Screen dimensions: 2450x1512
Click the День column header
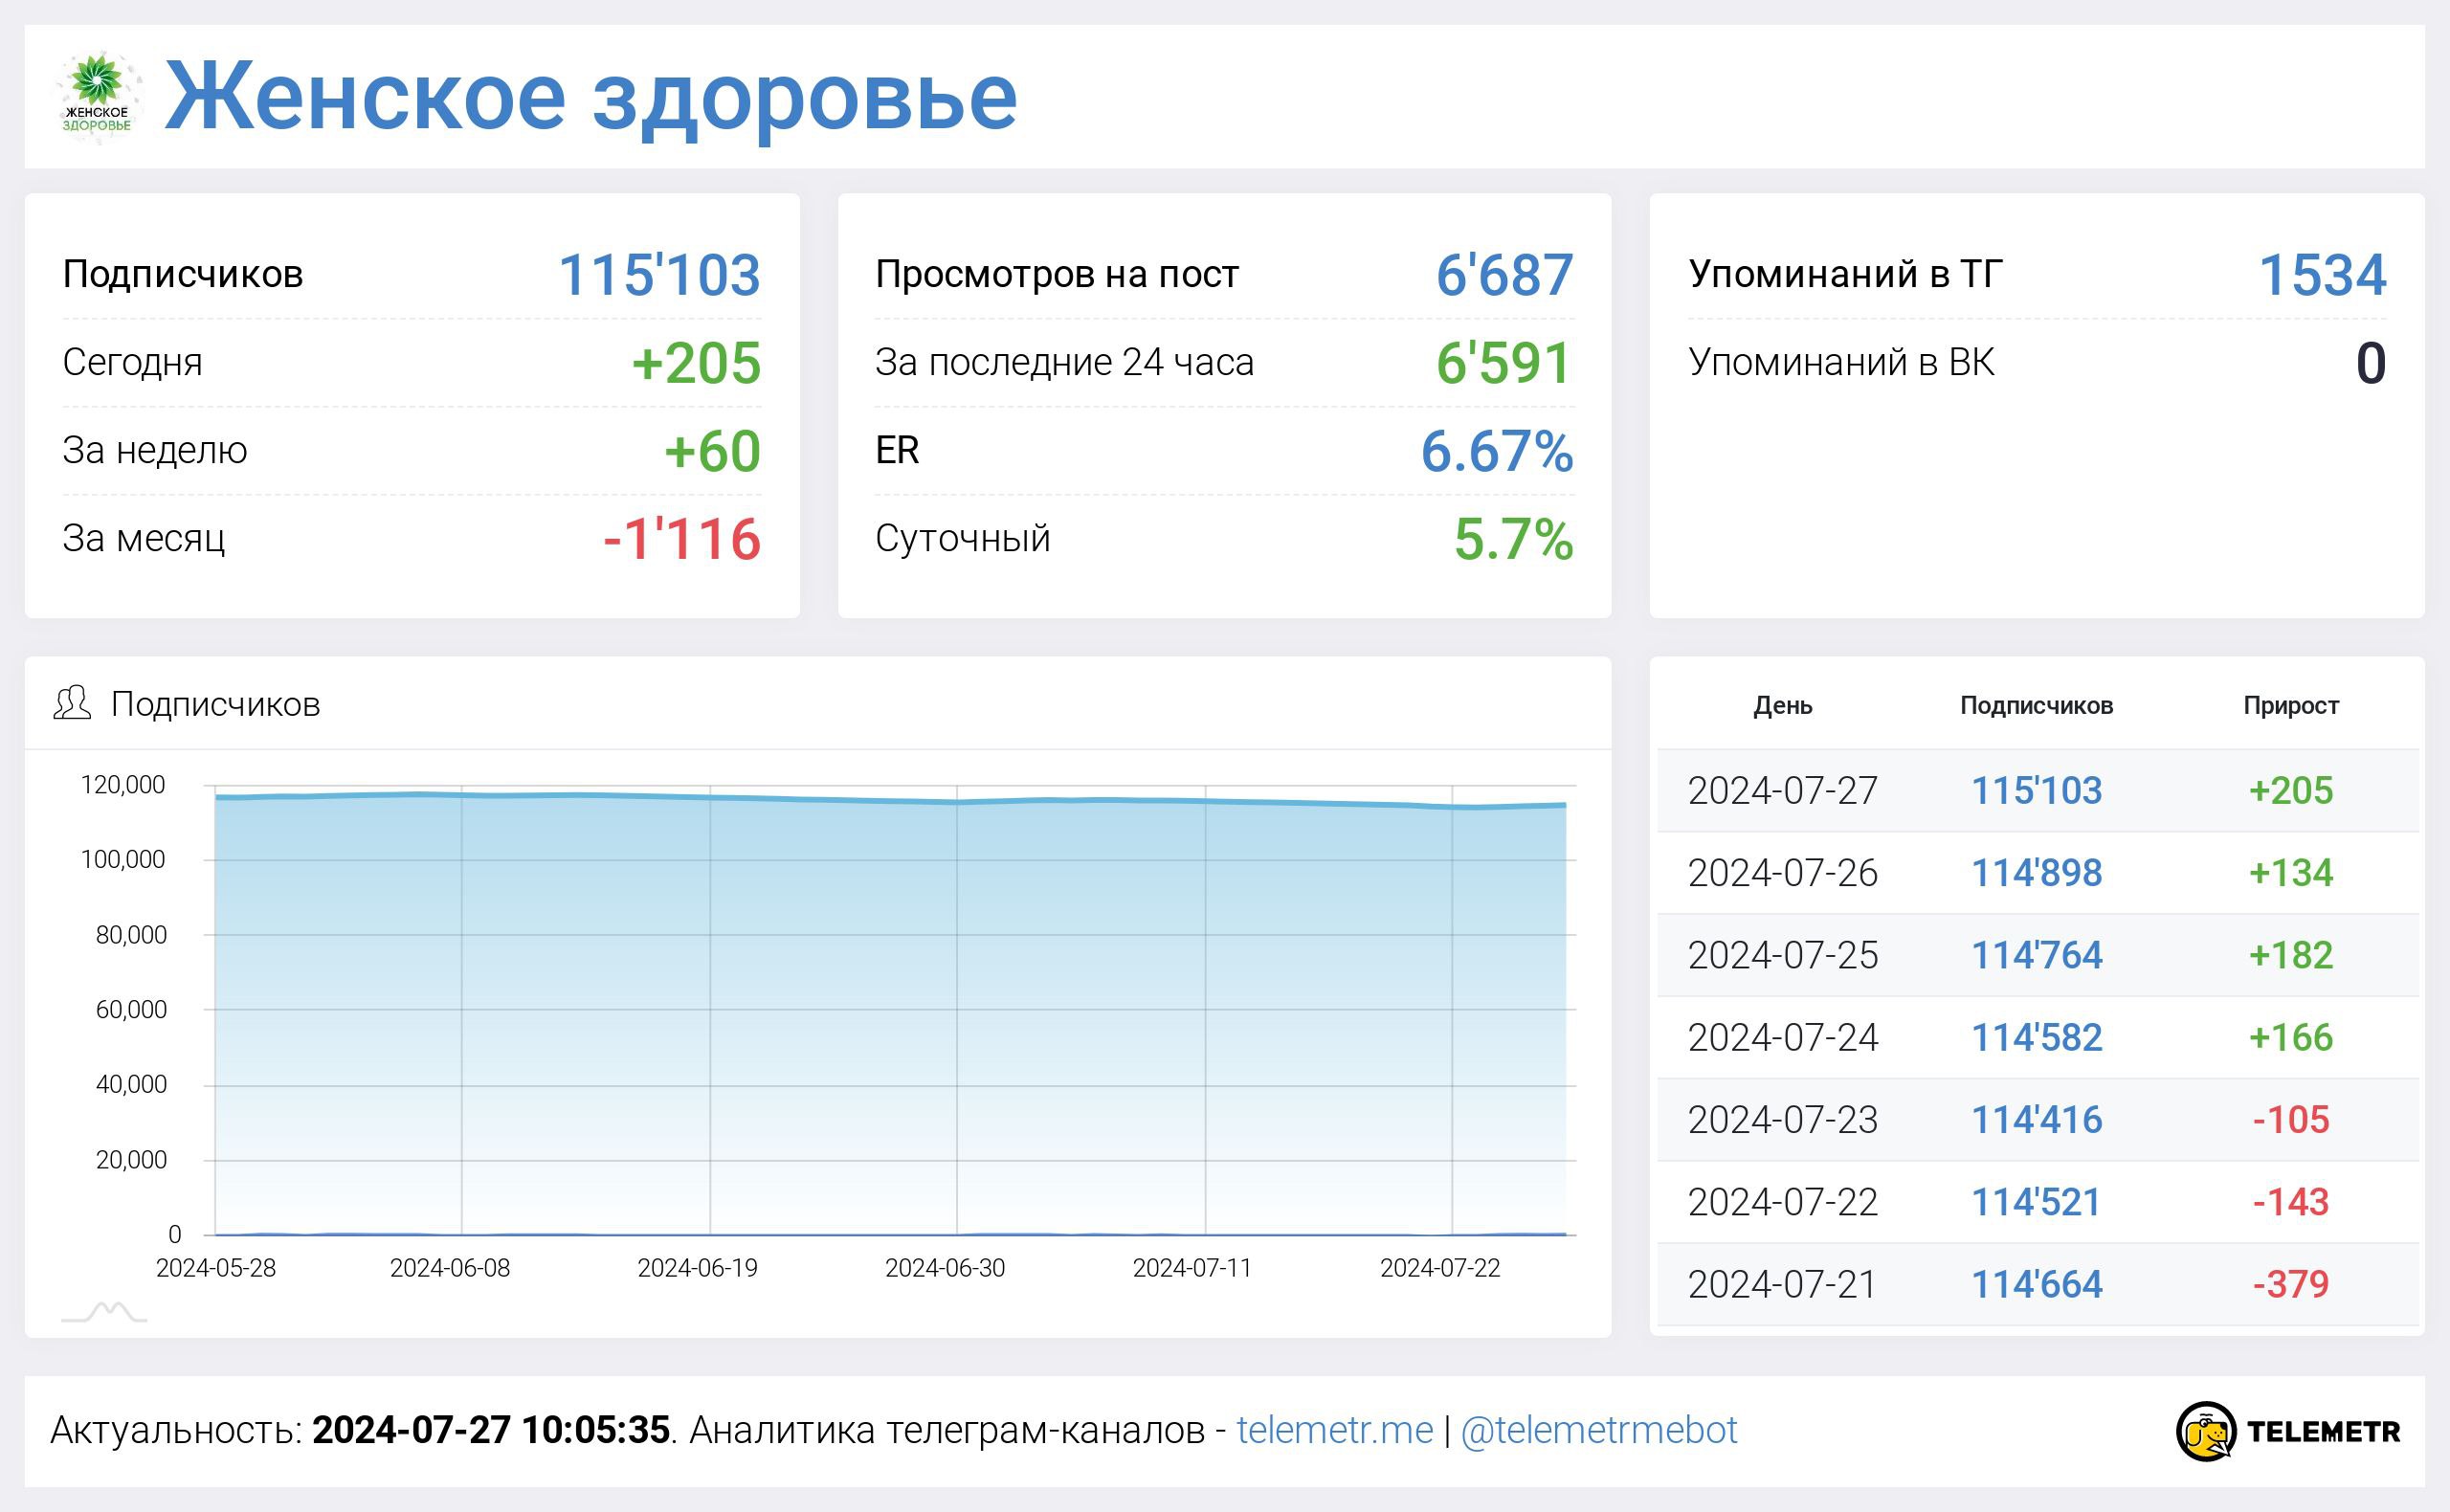click(1782, 705)
